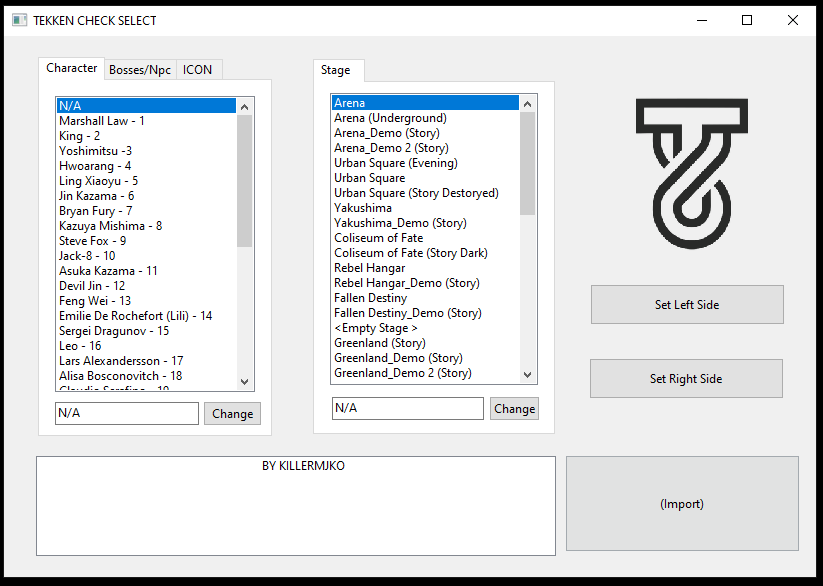The width and height of the screenshot is (823, 586).
Task: Minimize the TEKKEN CHECK SELECT window
Action: click(x=702, y=20)
